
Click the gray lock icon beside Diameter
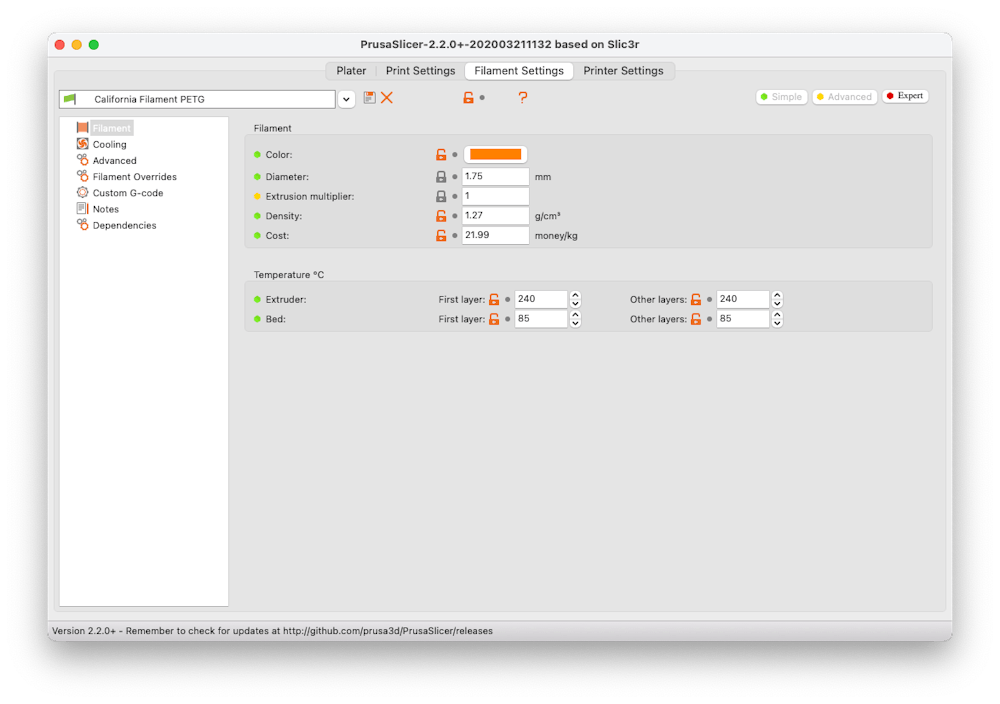pos(441,177)
